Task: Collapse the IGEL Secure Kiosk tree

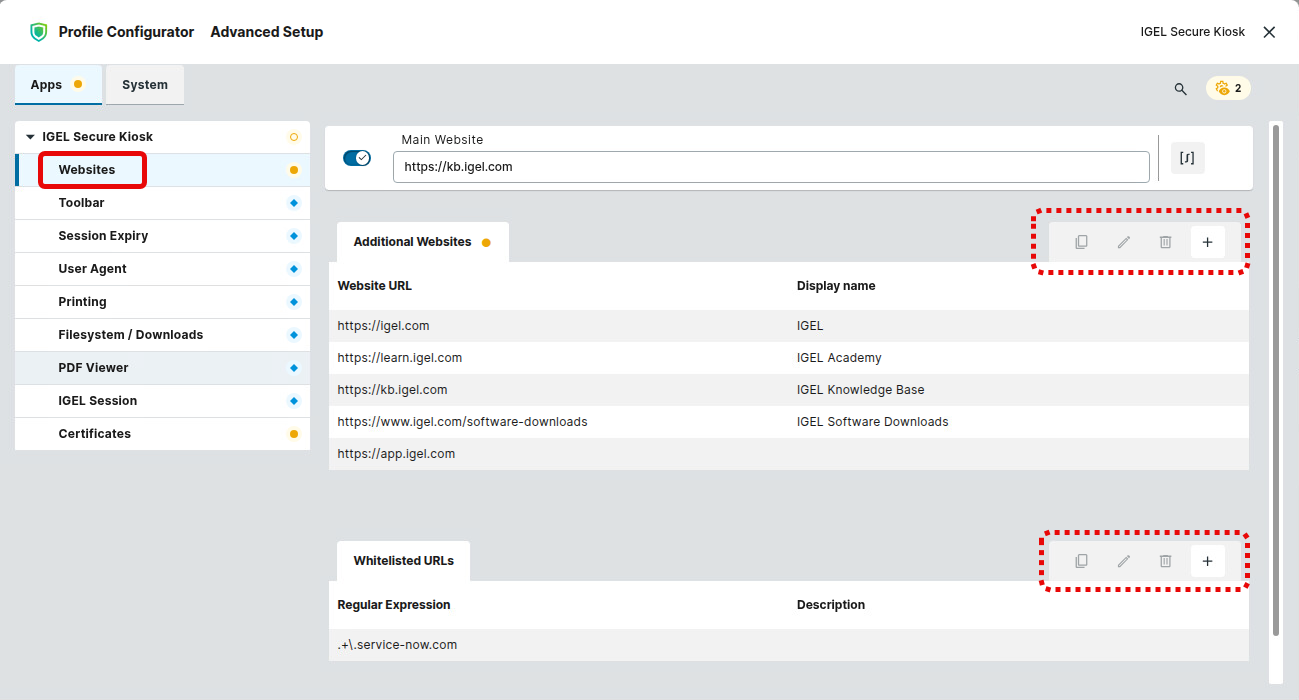Action: coord(30,137)
